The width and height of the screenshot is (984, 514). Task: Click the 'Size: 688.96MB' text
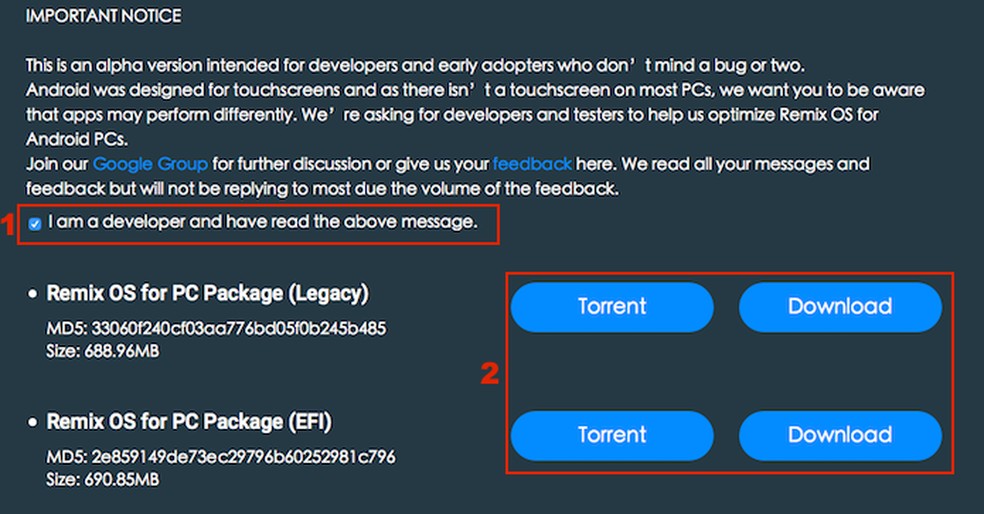(x=103, y=351)
